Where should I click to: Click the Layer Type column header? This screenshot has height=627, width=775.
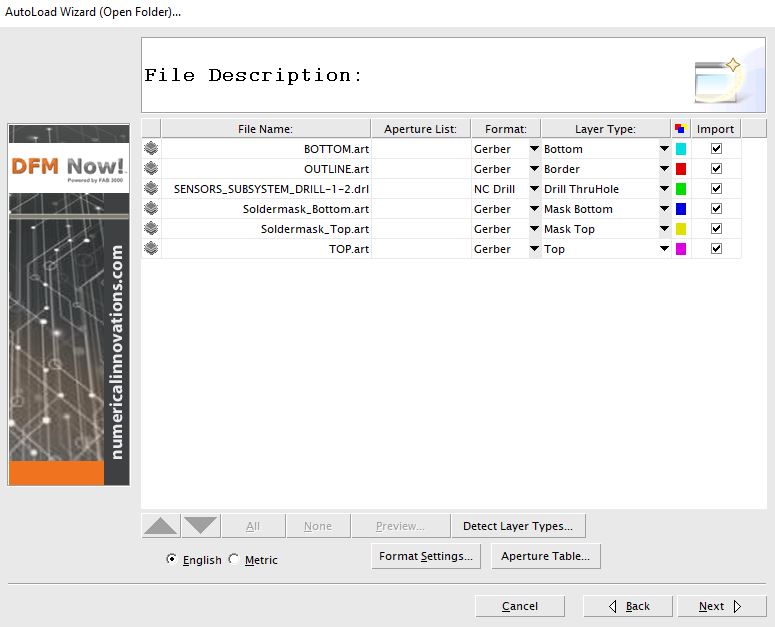605,128
